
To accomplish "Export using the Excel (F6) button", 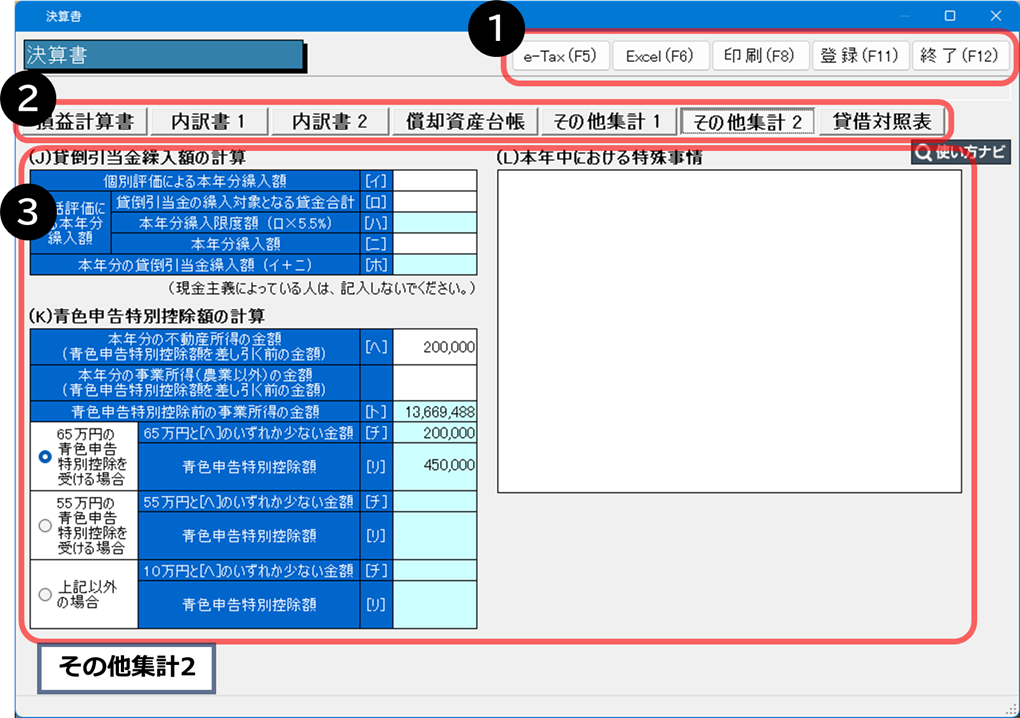I will pos(659,56).
